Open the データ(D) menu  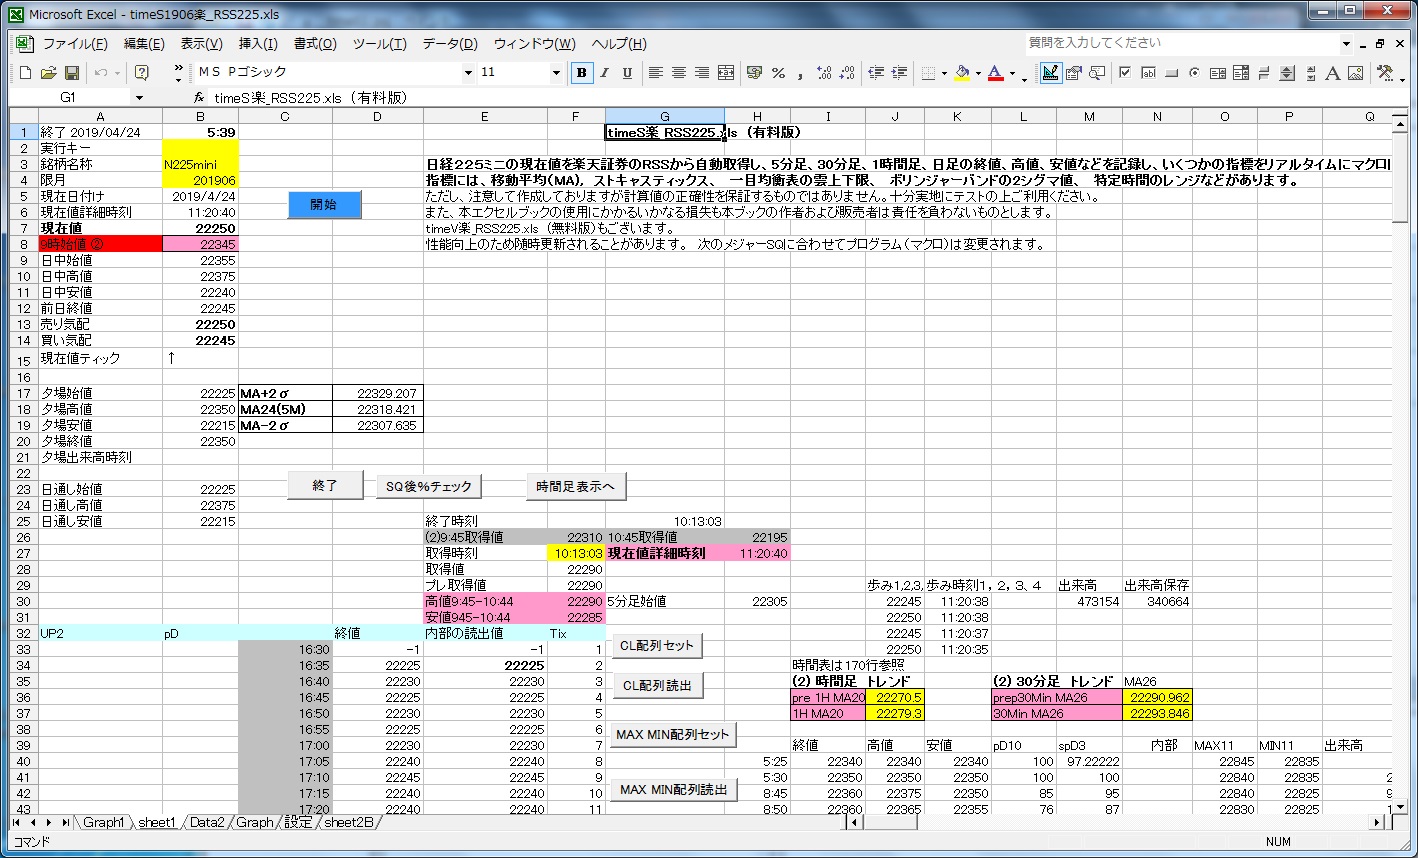(450, 44)
